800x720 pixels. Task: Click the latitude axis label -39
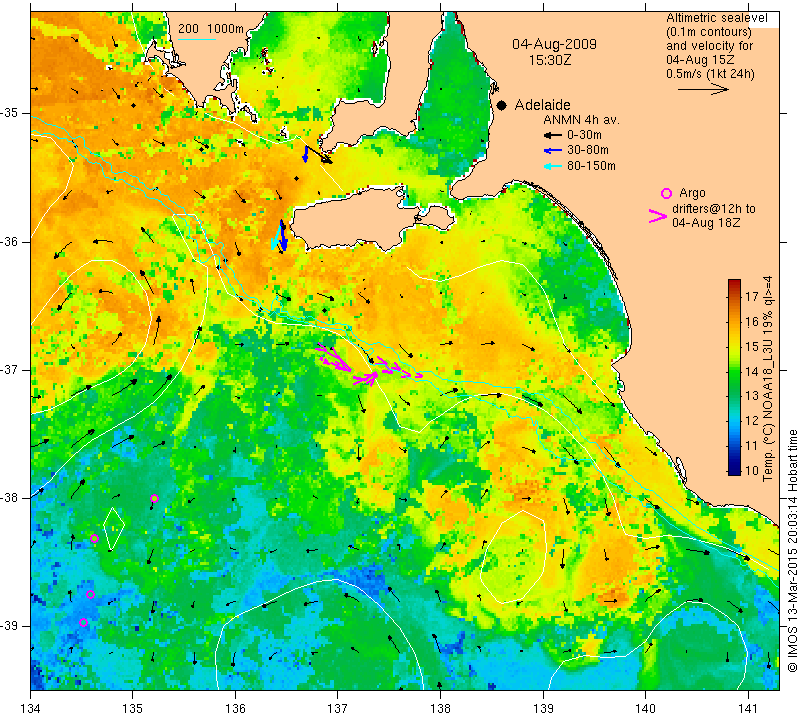pos(9,626)
